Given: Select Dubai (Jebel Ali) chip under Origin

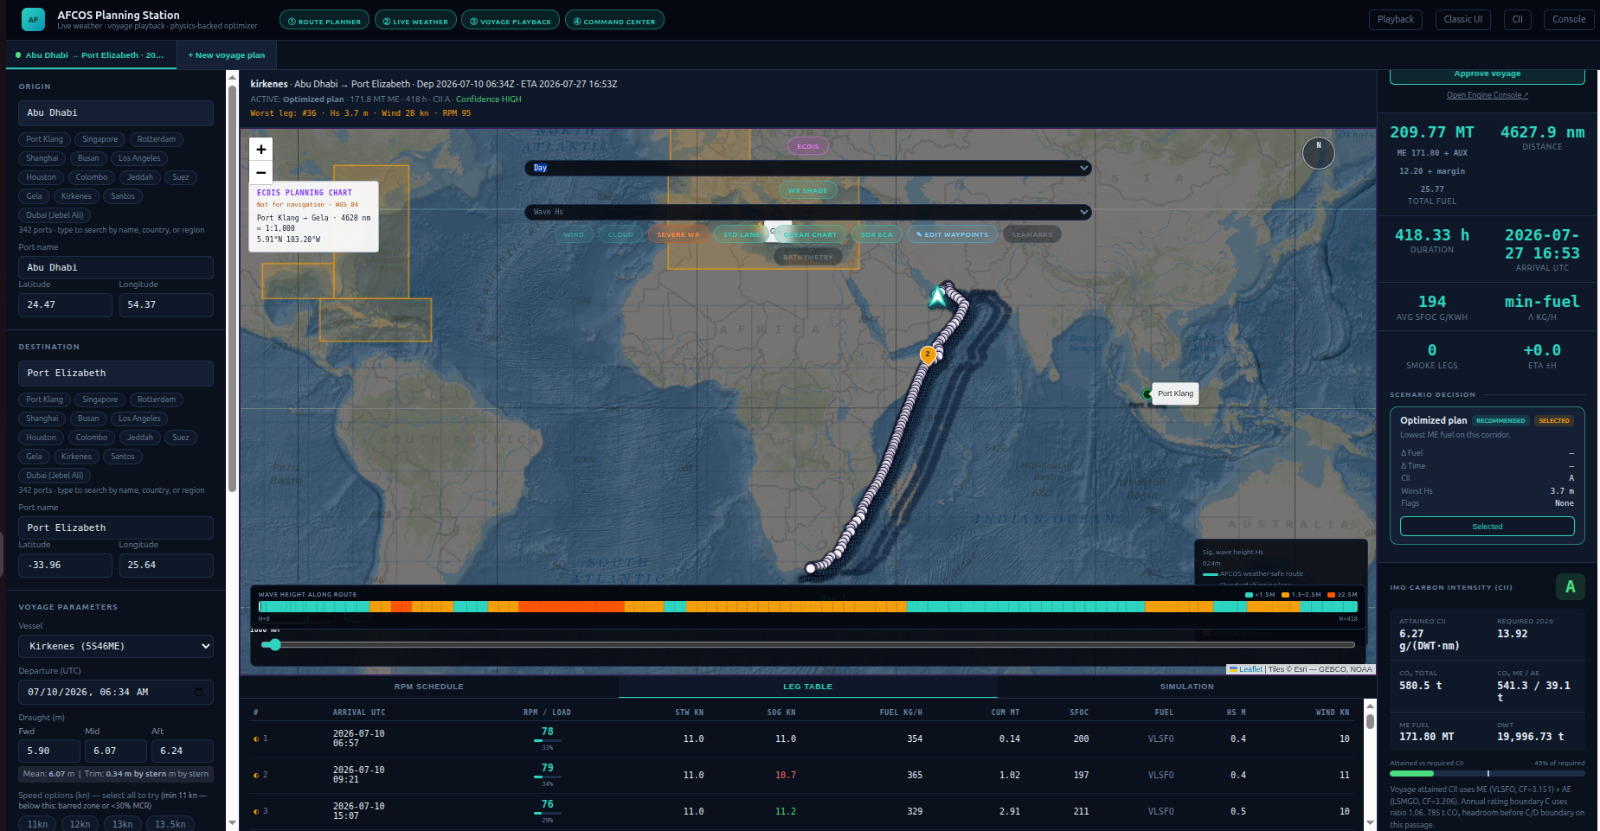Looking at the screenshot, I should [55, 215].
